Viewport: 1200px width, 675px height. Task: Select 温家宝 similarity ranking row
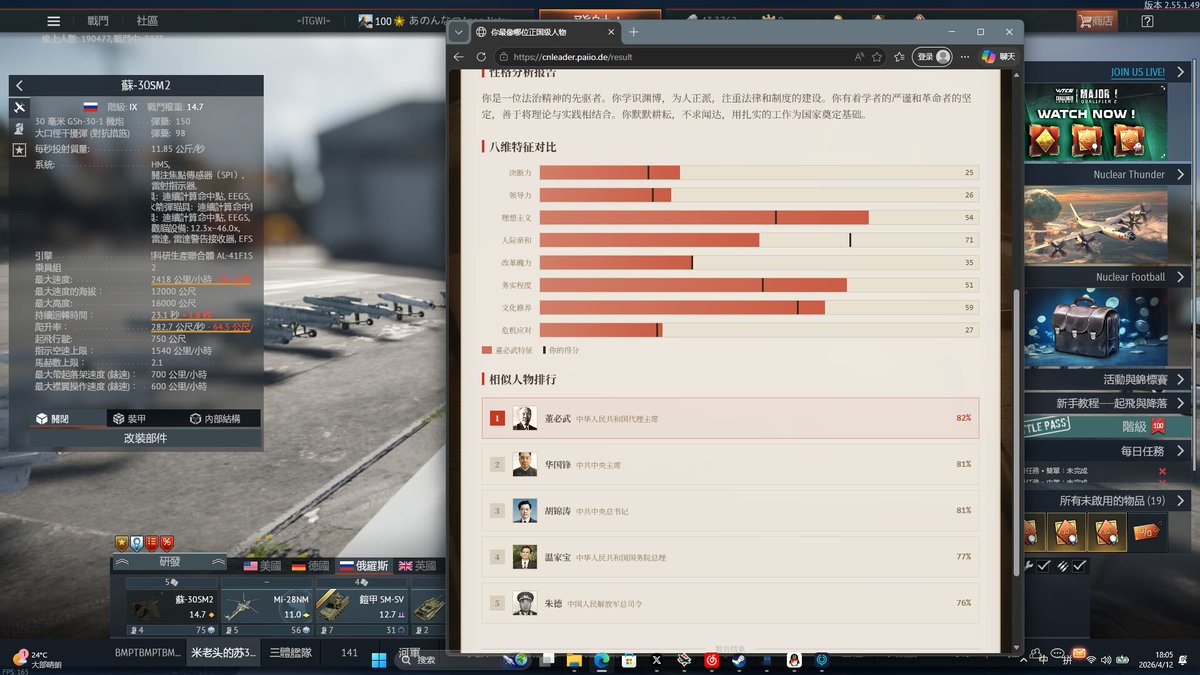click(730, 556)
